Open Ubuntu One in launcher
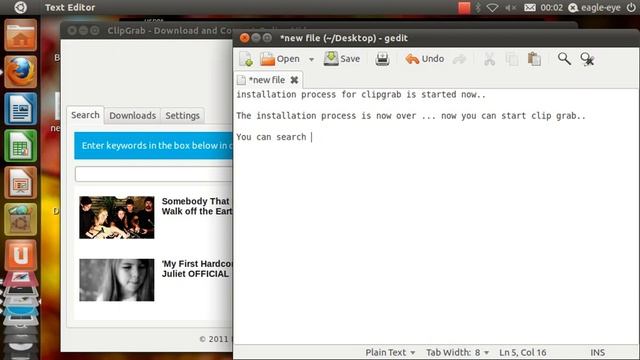Image resolution: width=640 pixels, height=360 pixels. point(21,255)
